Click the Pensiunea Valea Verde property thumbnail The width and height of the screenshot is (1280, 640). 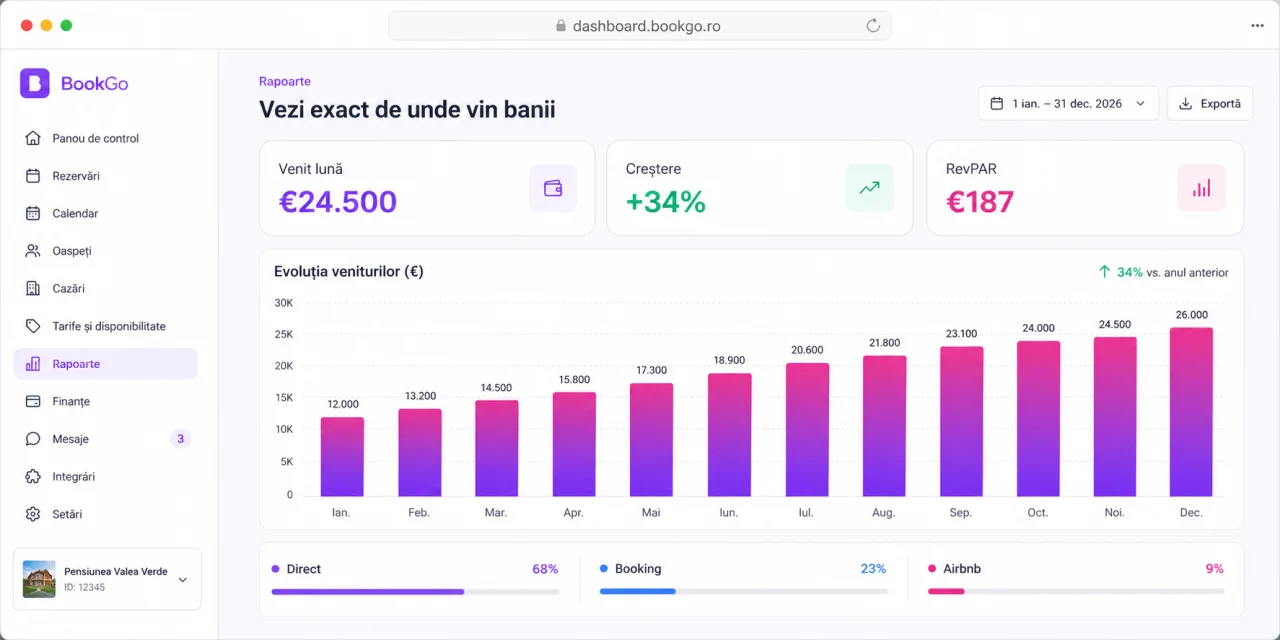(39, 579)
